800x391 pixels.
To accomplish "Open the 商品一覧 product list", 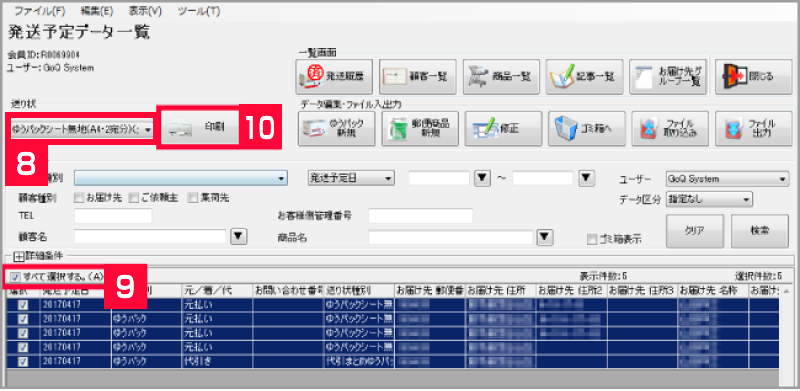I will point(501,77).
